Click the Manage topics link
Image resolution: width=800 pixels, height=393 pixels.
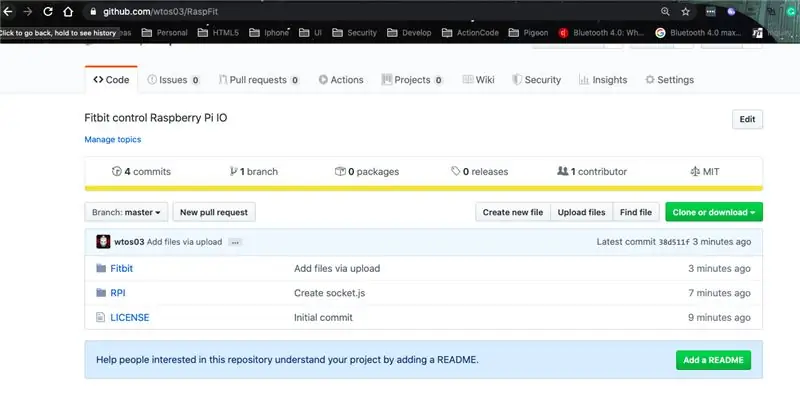tap(113, 139)
